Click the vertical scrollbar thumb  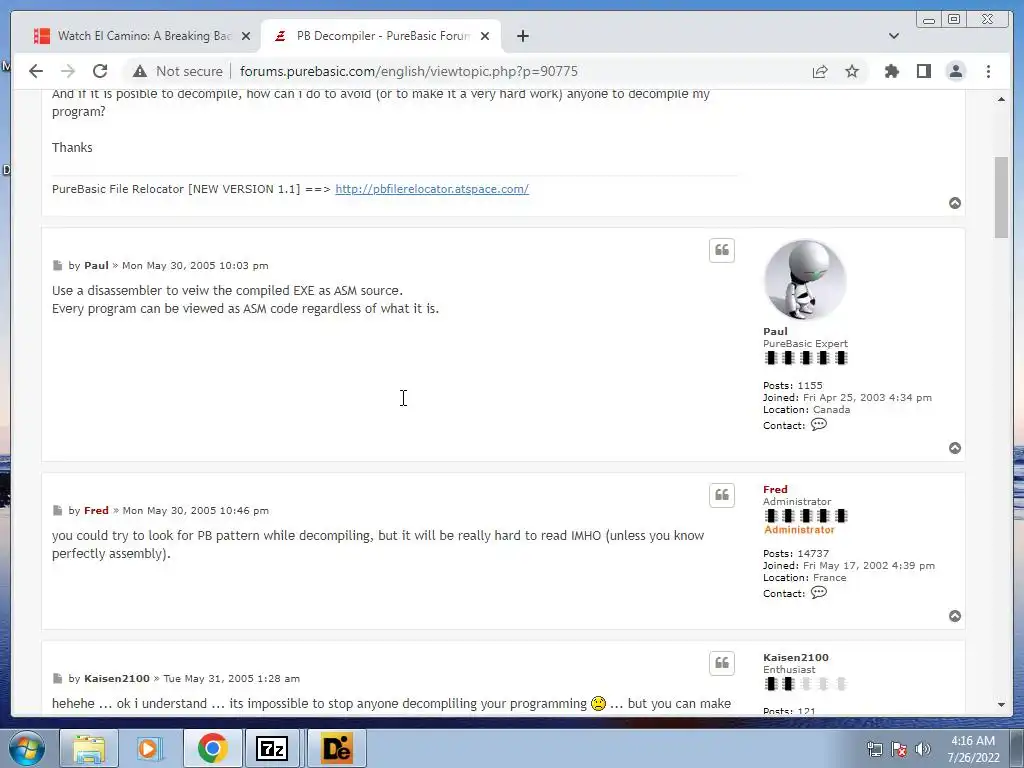(1001, 197)
